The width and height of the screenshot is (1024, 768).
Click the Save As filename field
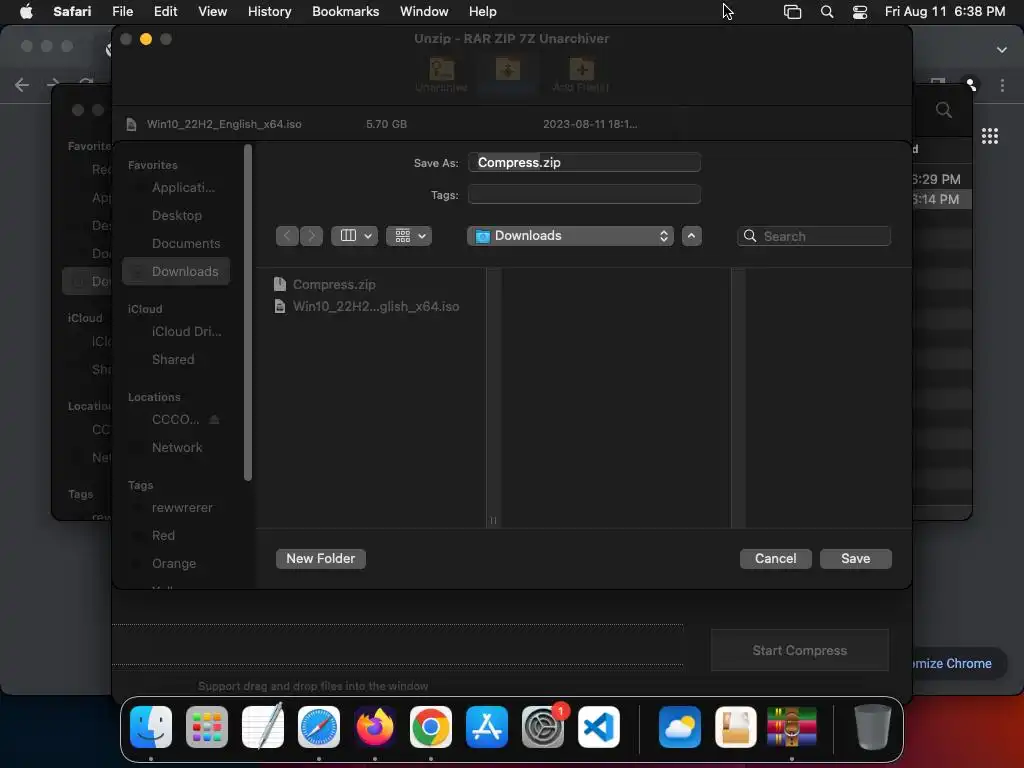click(584, 163)
